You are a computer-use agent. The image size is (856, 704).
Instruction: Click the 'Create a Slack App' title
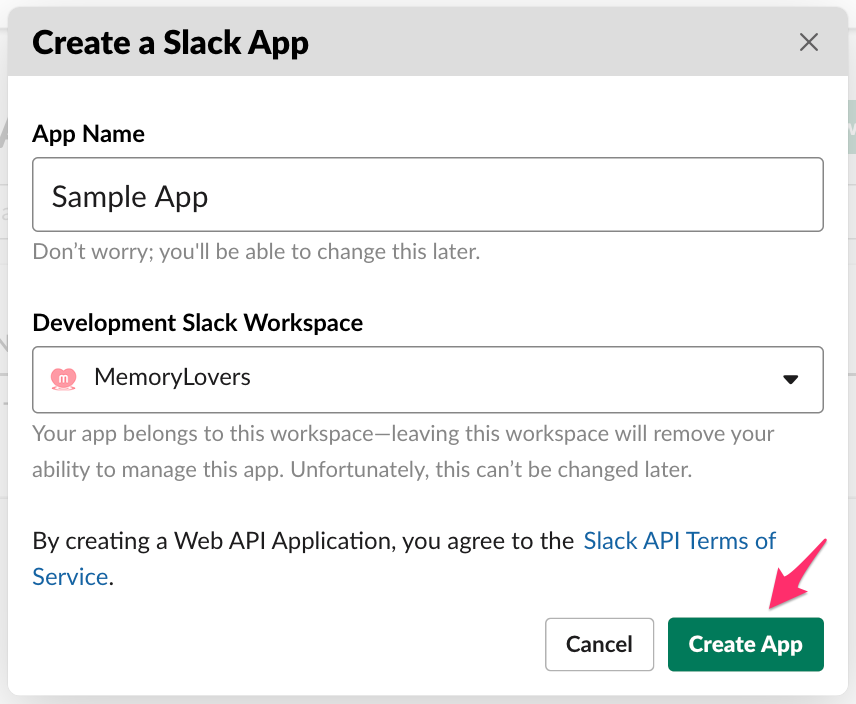170,43
